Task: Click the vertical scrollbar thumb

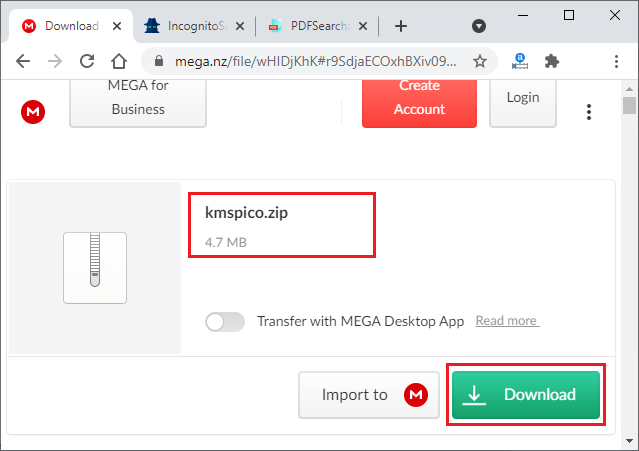Action: coord(629,106)
